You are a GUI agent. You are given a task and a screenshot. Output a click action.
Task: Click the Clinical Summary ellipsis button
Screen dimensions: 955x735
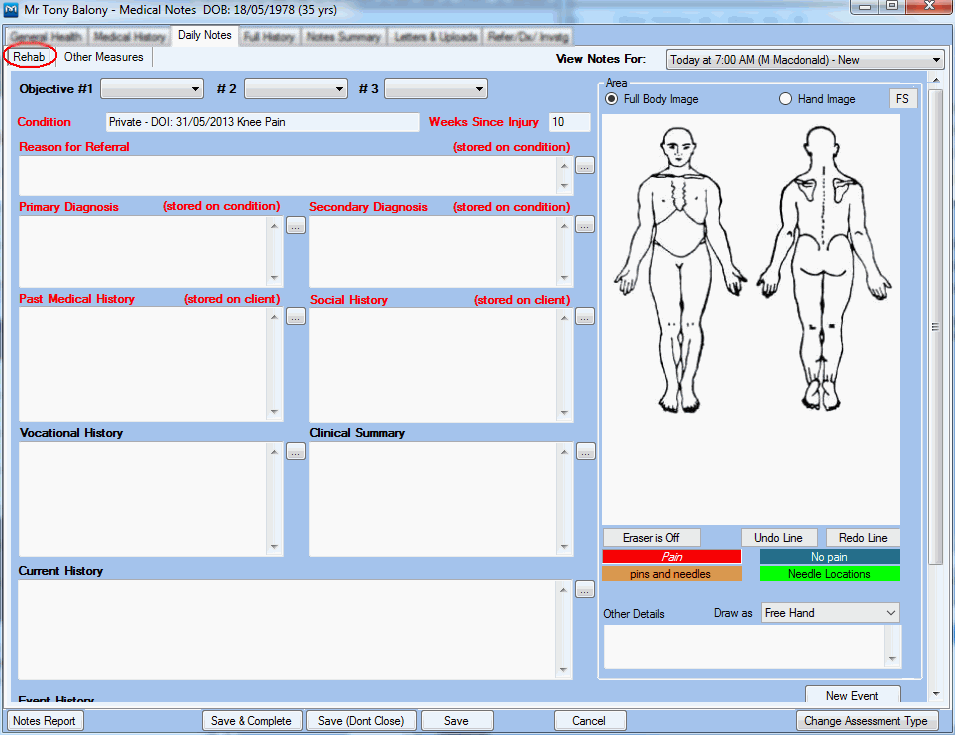[585, 452]
